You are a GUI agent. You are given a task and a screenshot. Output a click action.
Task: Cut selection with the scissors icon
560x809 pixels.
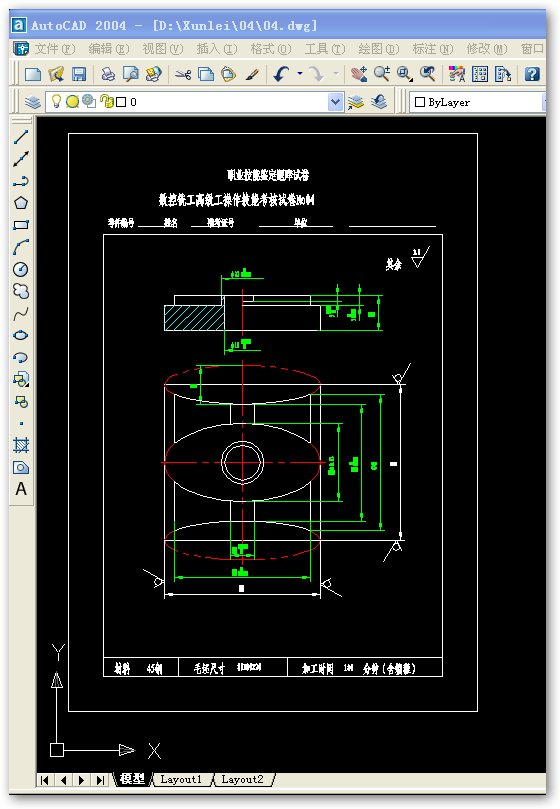tap(183, 74)
